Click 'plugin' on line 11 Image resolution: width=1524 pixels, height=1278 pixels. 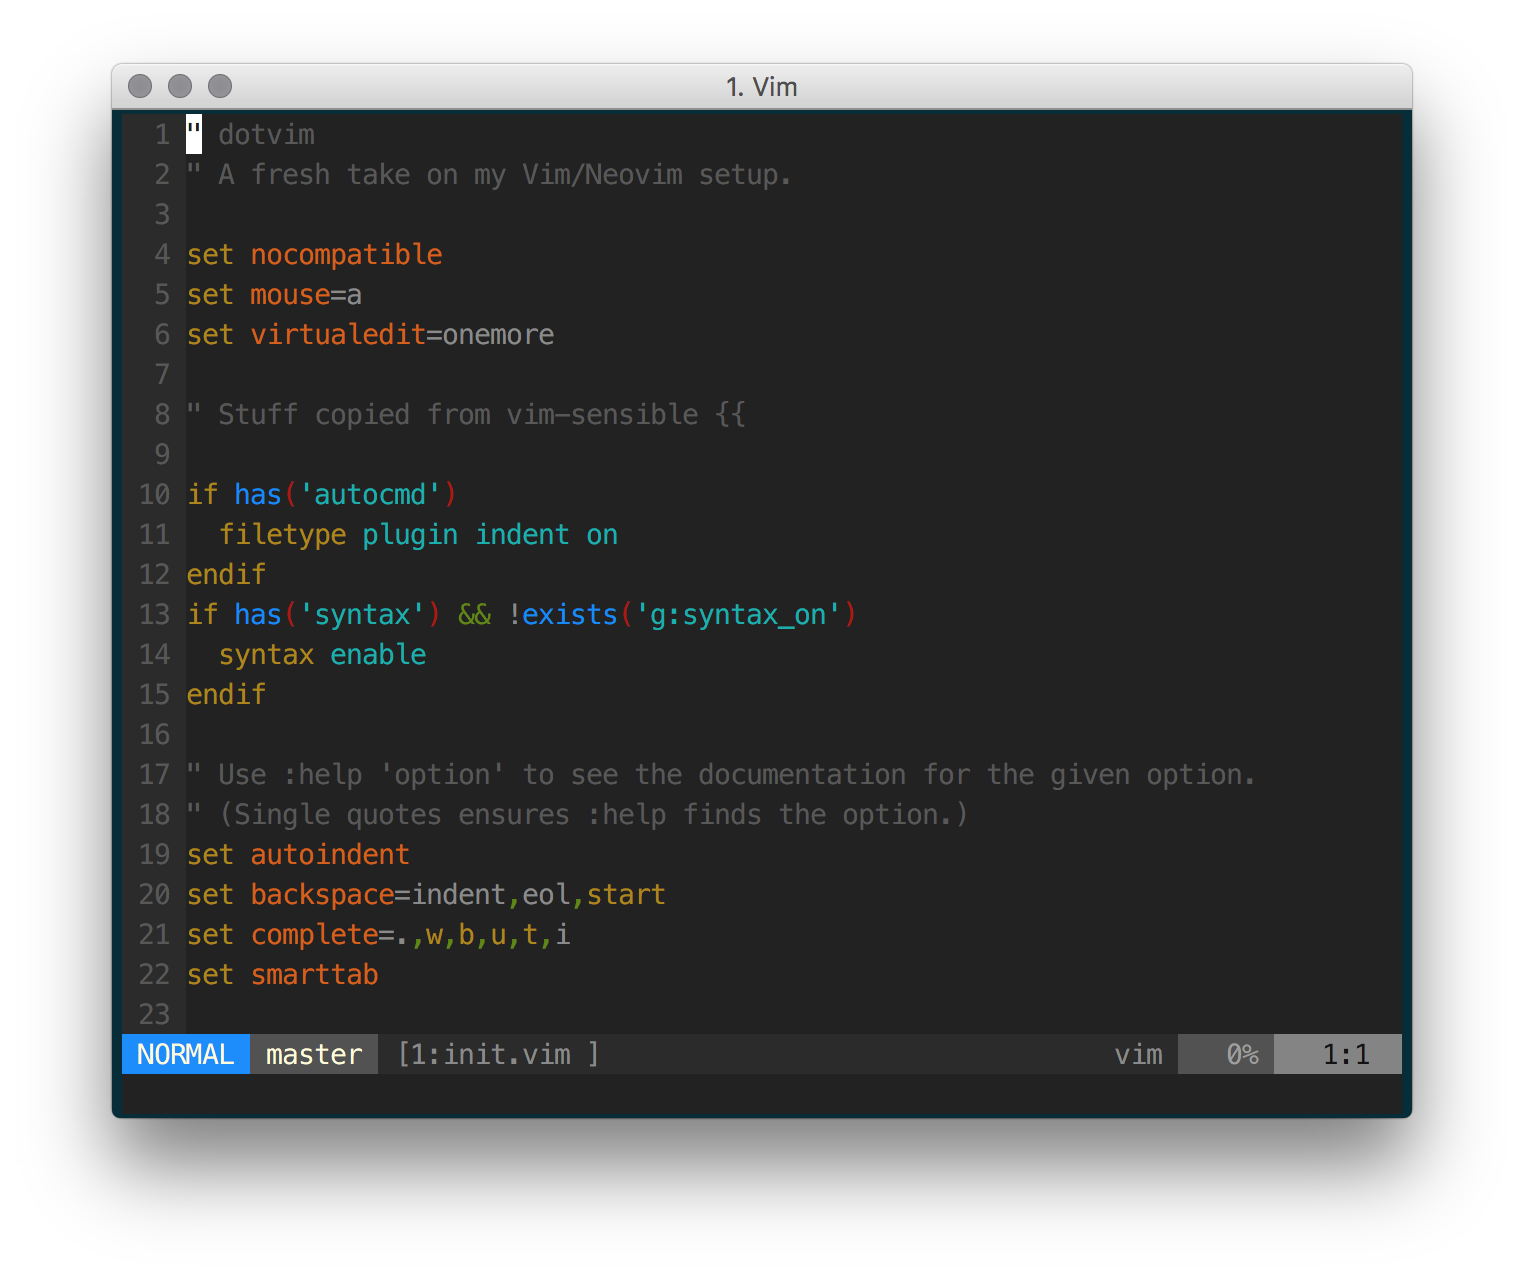click(x=410, y=534)
